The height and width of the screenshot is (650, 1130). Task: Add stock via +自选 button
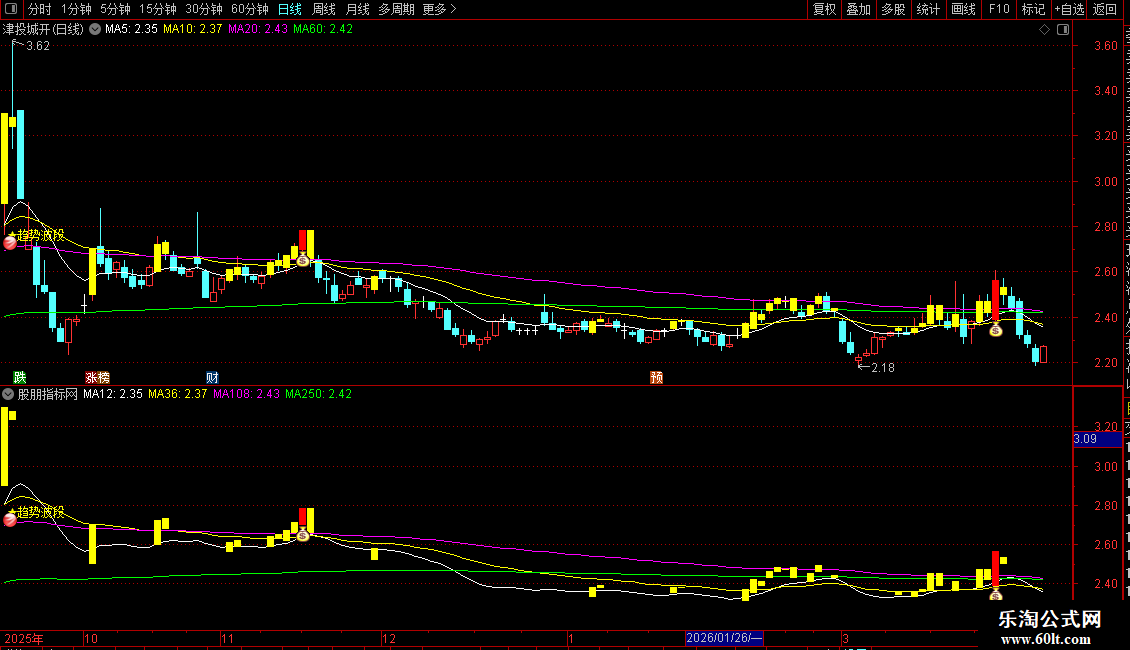point(1069,9)
